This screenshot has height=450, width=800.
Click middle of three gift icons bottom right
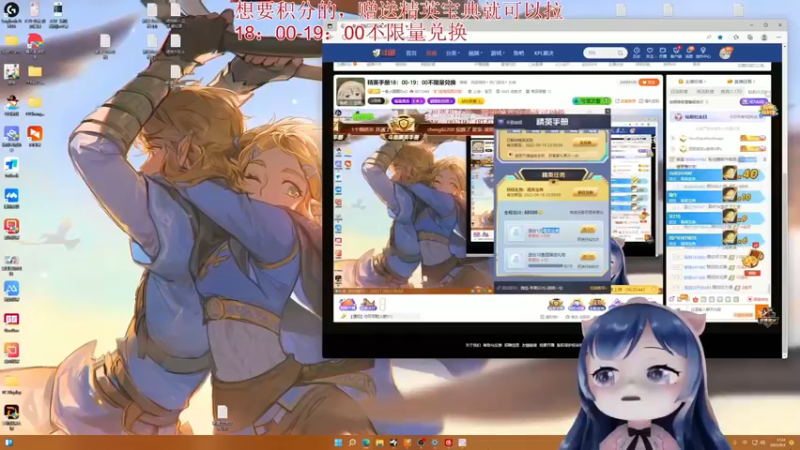point(577,305)
